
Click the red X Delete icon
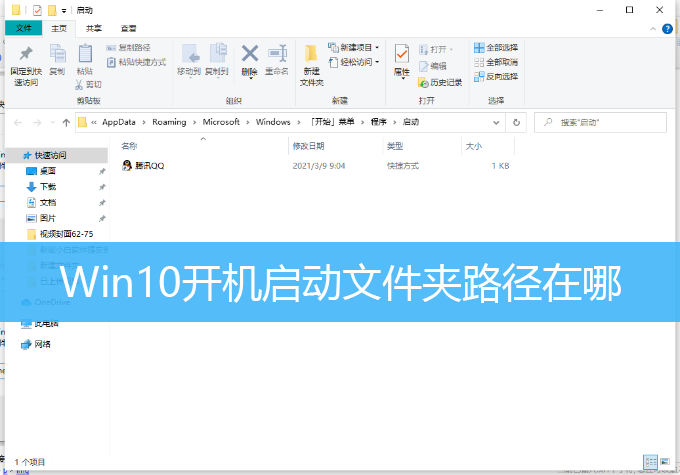250,54
